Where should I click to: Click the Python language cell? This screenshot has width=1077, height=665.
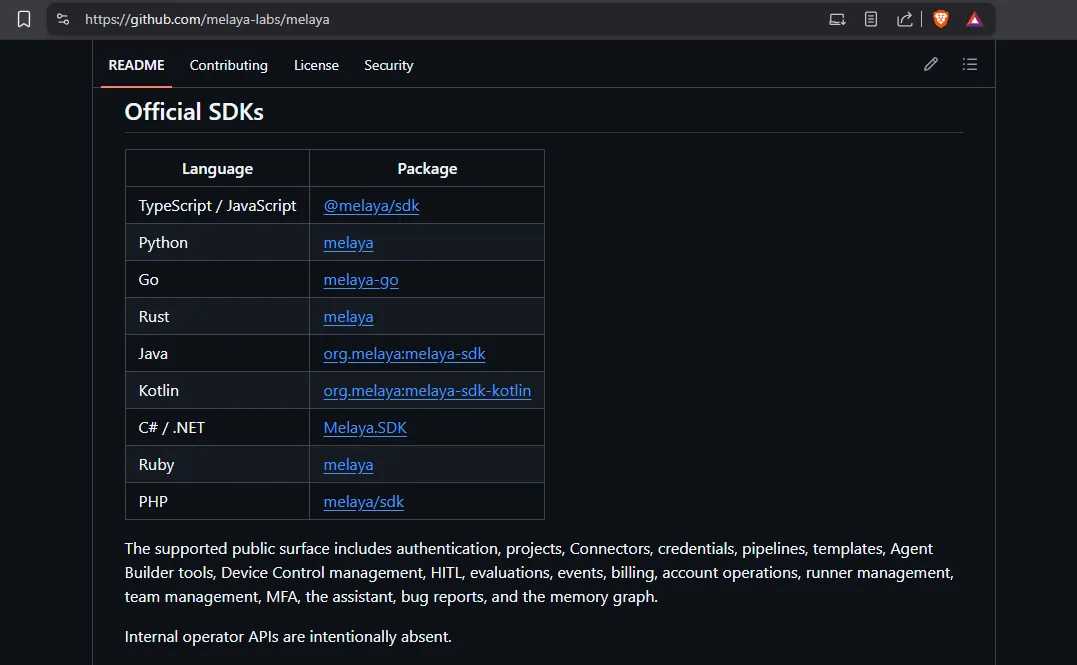pos(217,243)
